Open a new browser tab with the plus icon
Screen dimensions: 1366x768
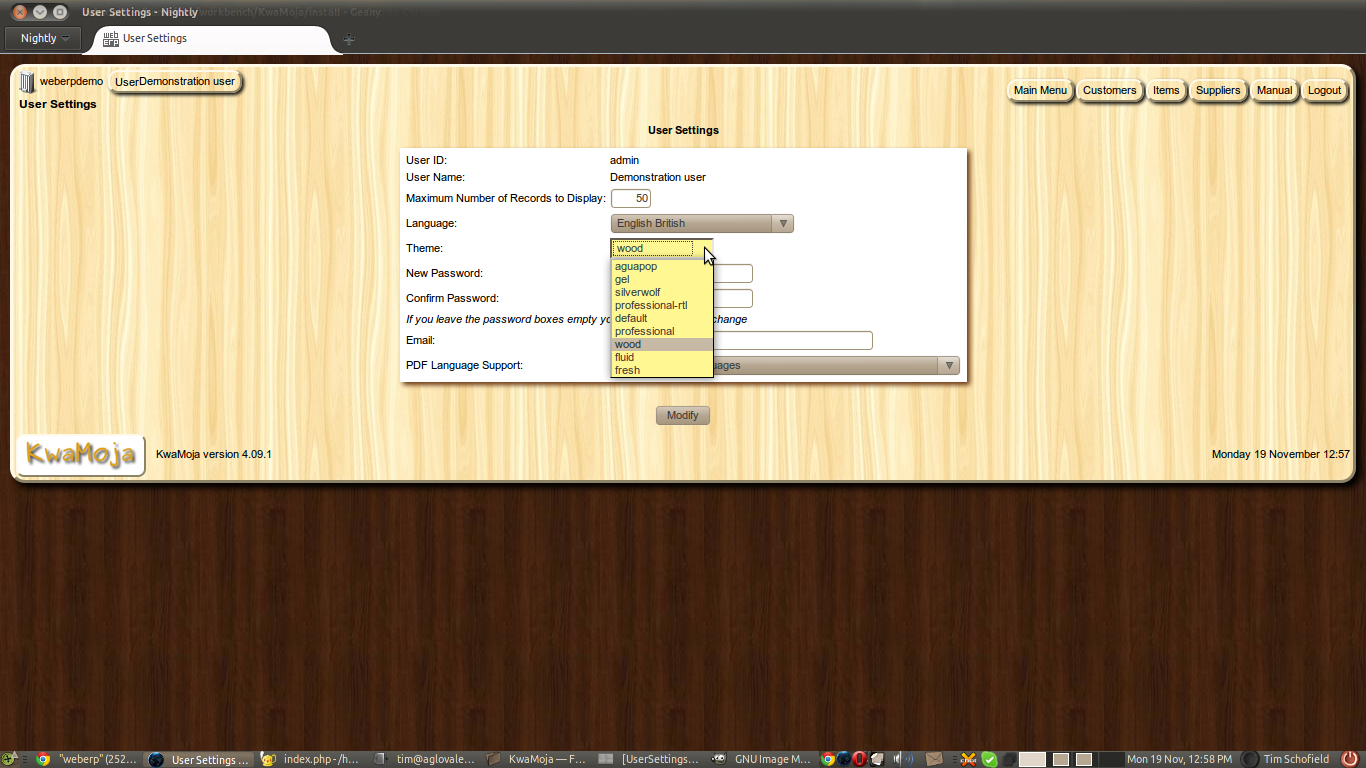(x=349, y=38)
